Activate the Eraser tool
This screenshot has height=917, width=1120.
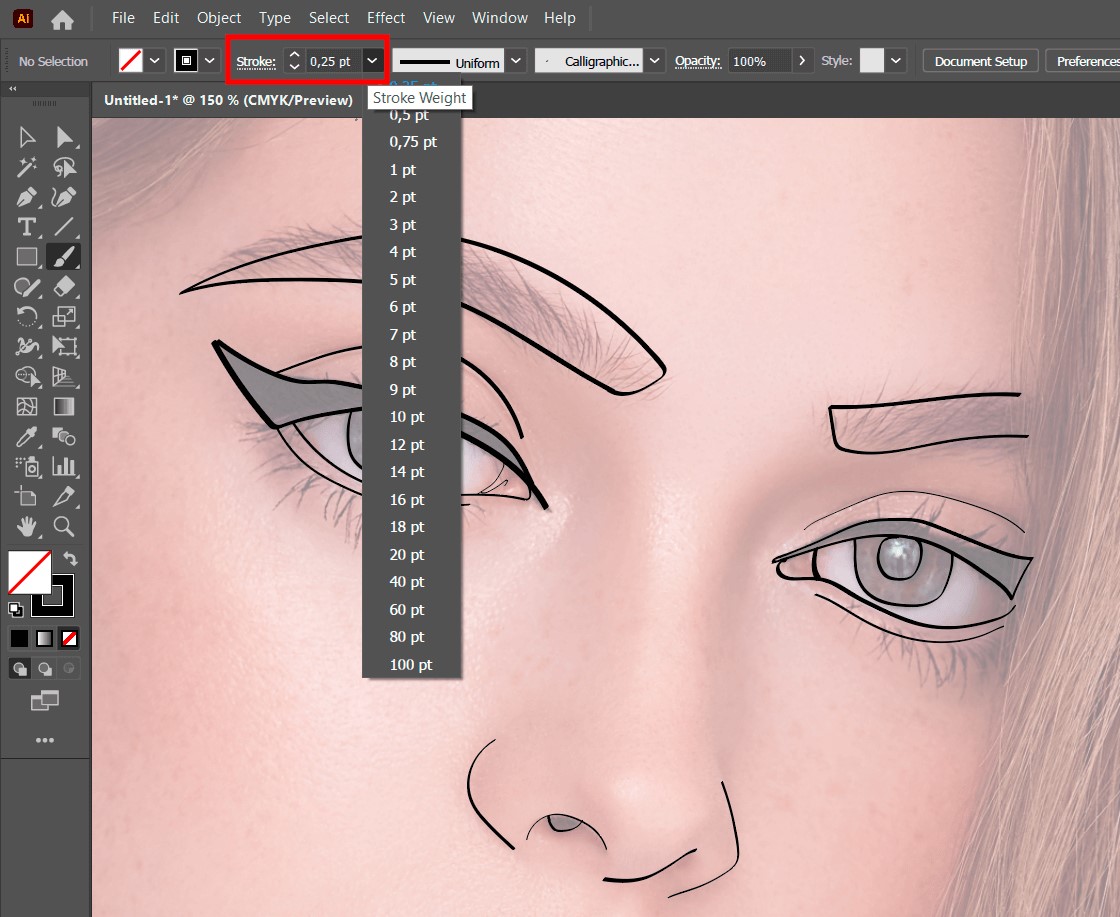(x=64, y=287)
